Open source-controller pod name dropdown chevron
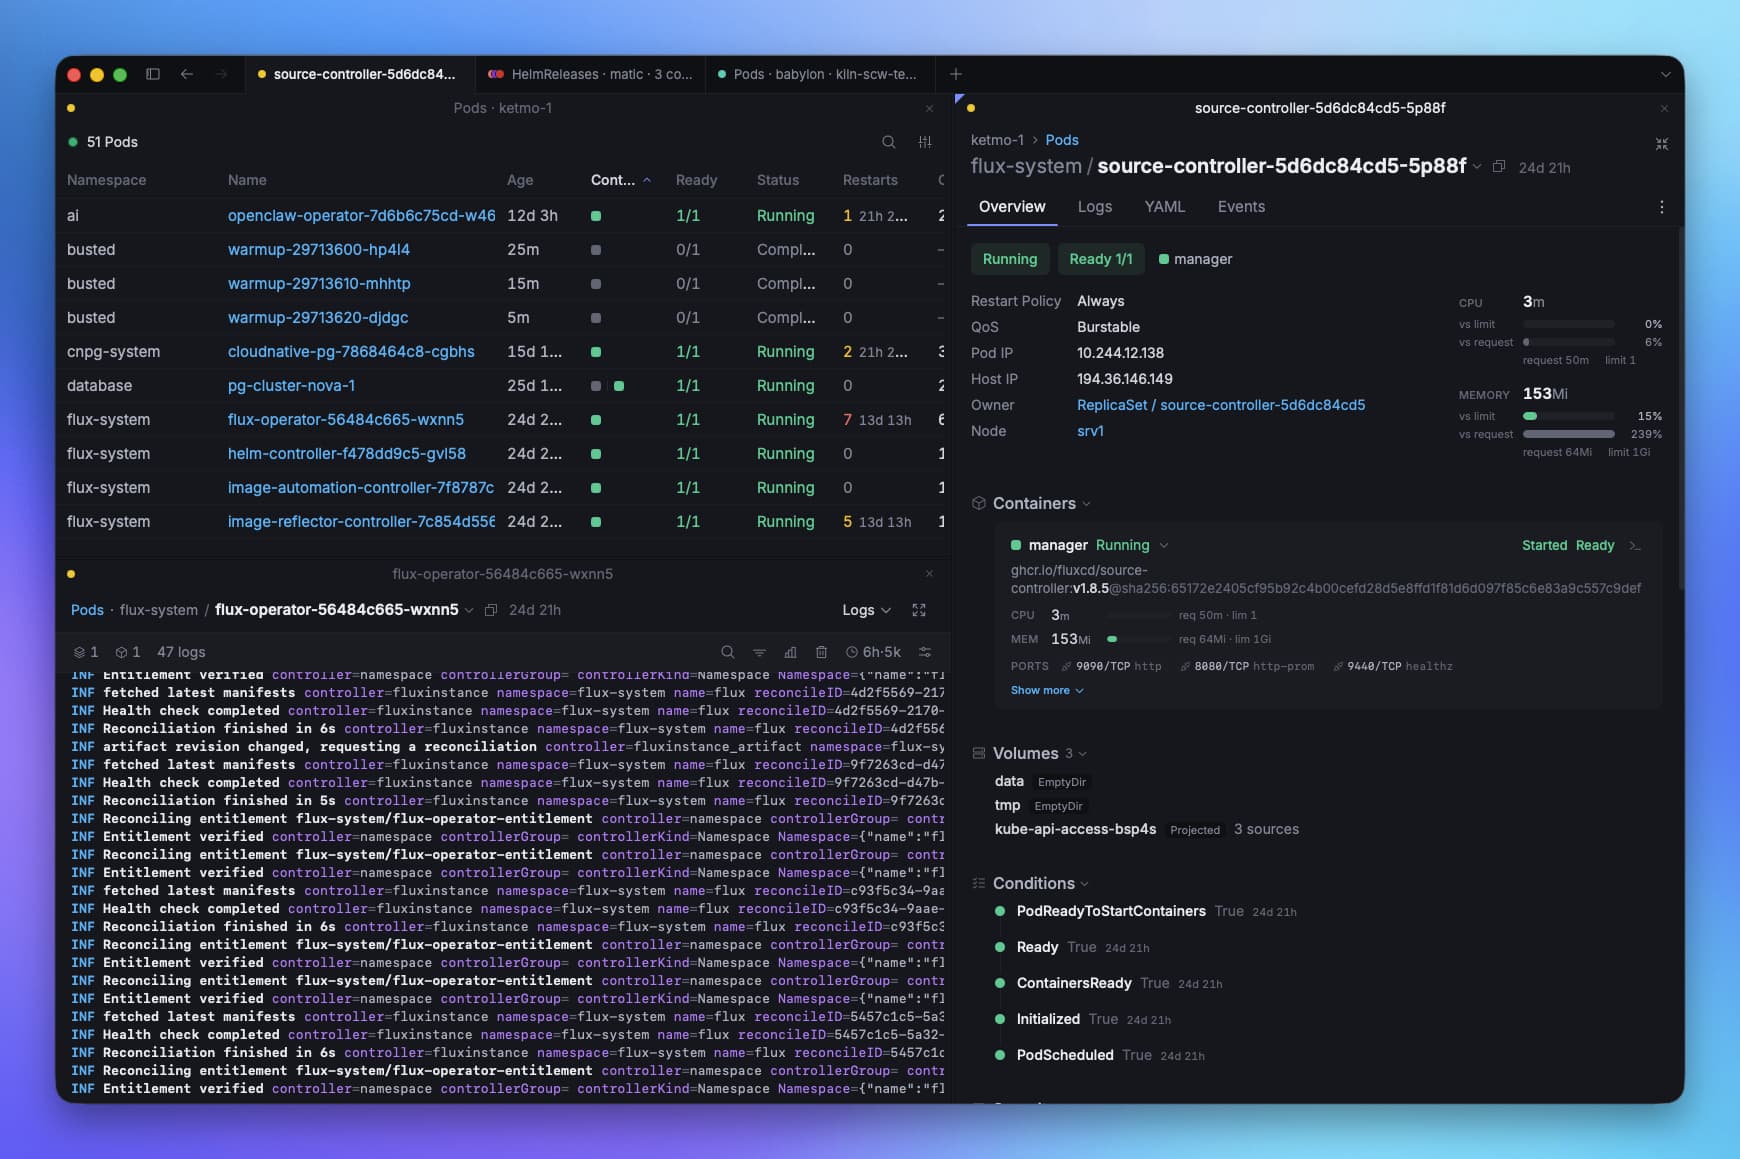The height and width of the screenshot is (1159, 1740). click(x=1477, y=167)
